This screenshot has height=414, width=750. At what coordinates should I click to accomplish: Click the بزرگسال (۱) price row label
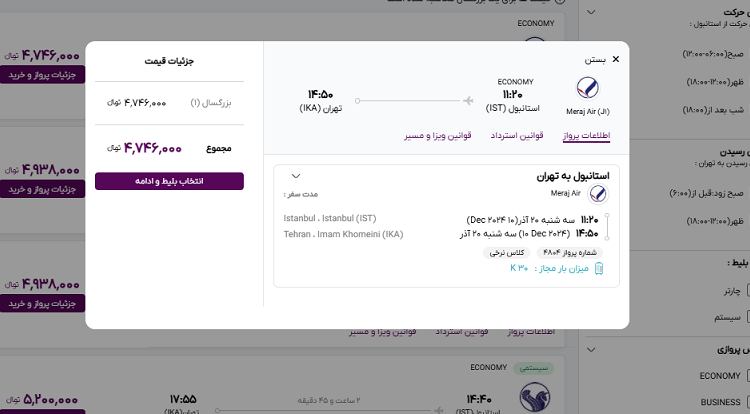coord(211,103)
